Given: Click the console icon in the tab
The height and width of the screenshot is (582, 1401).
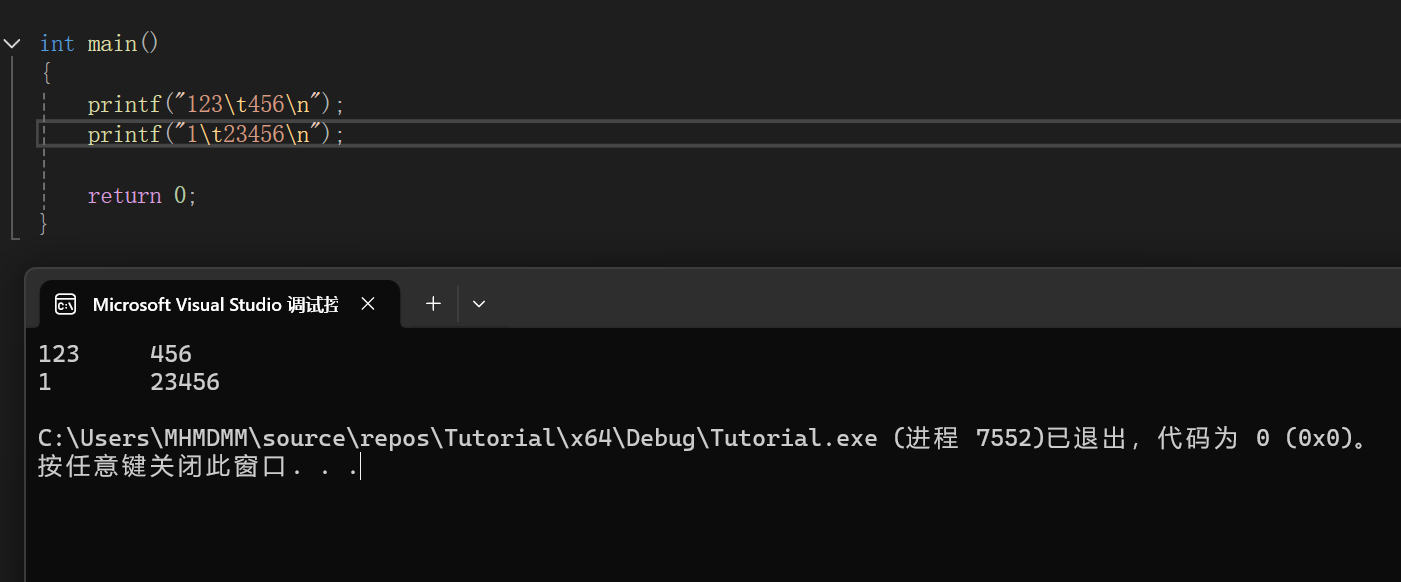Looking at the screenshot, I should tap(66, 305).
